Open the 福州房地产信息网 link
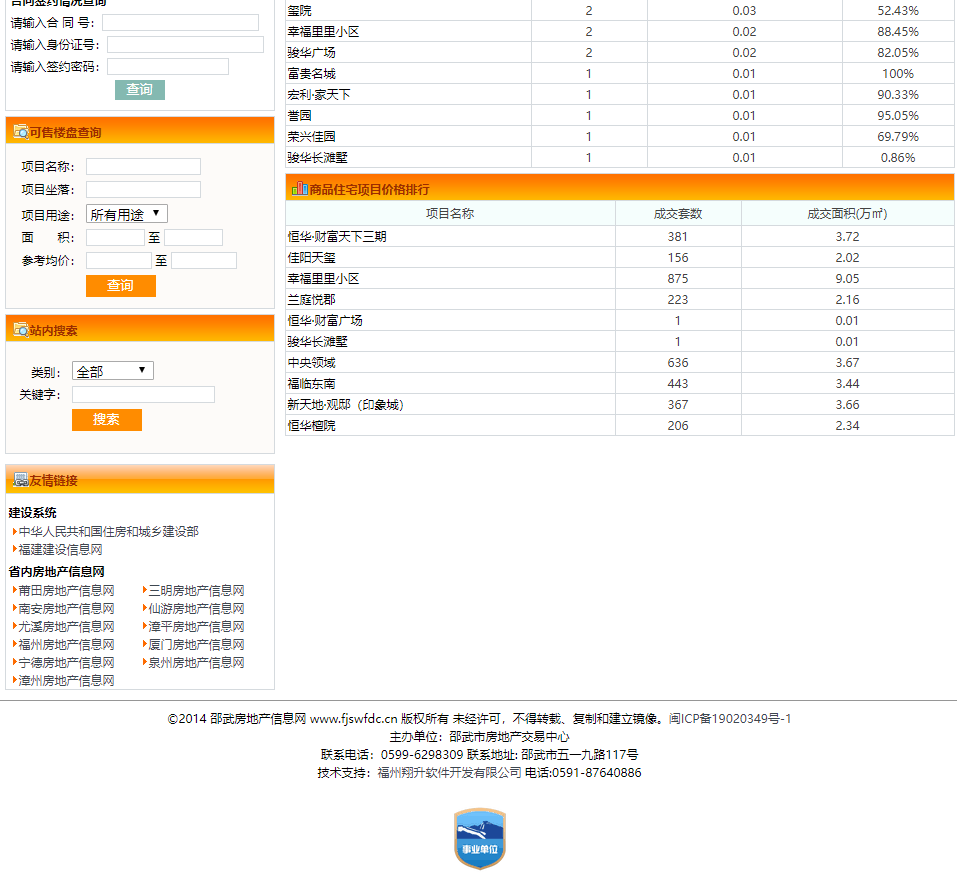Viewport: 957px width, 881px height. tap(66, 645)
